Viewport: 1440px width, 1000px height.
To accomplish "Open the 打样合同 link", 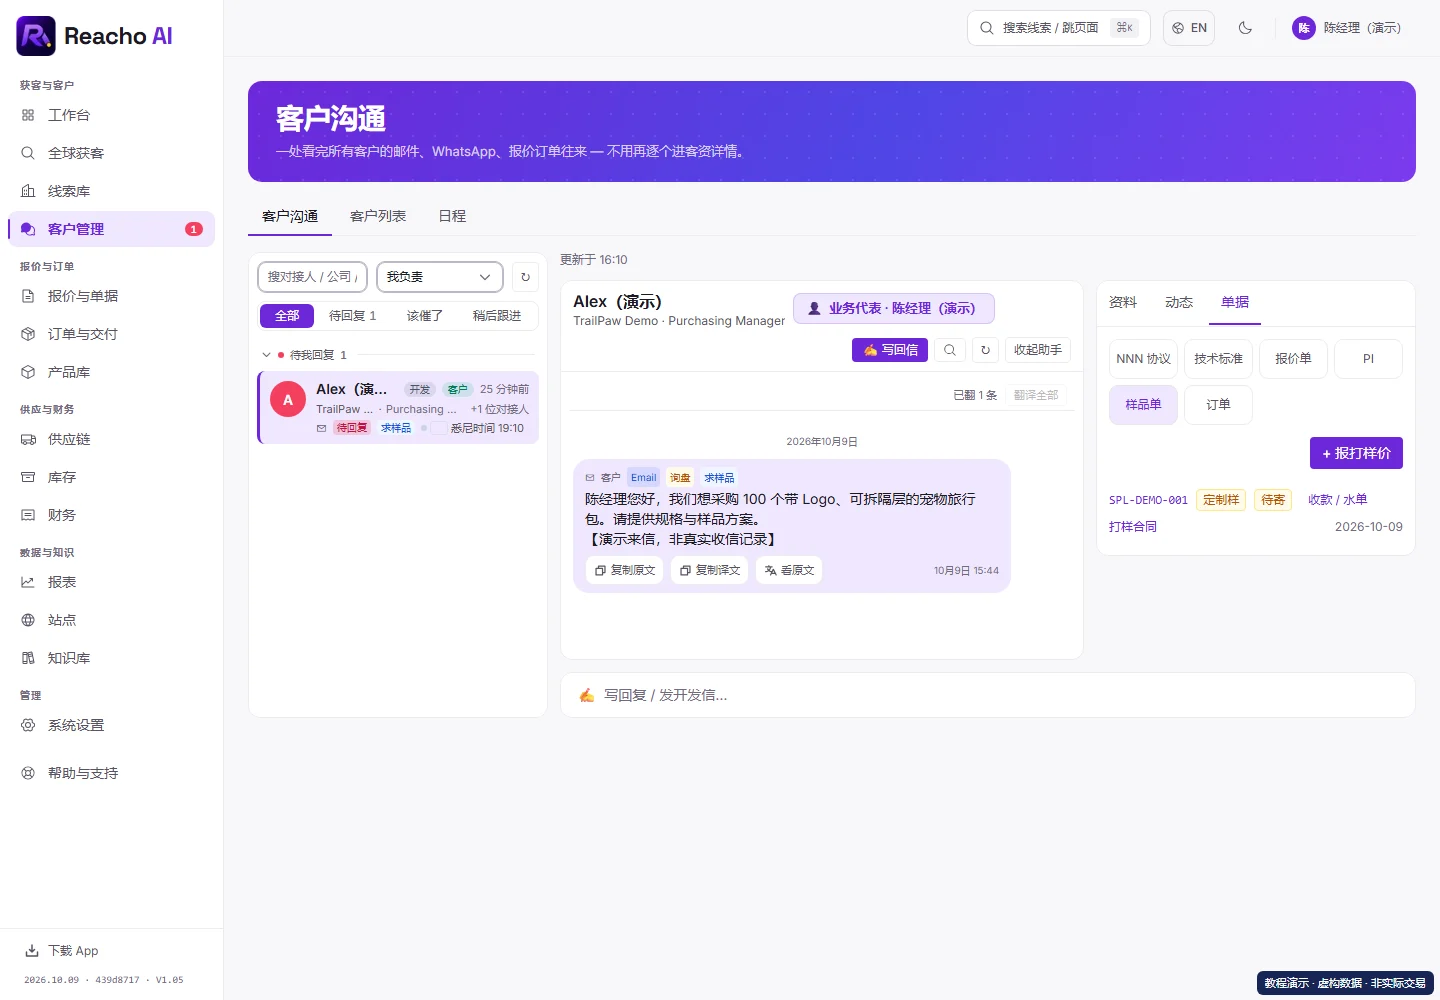I will click(x=1133, y=527).
